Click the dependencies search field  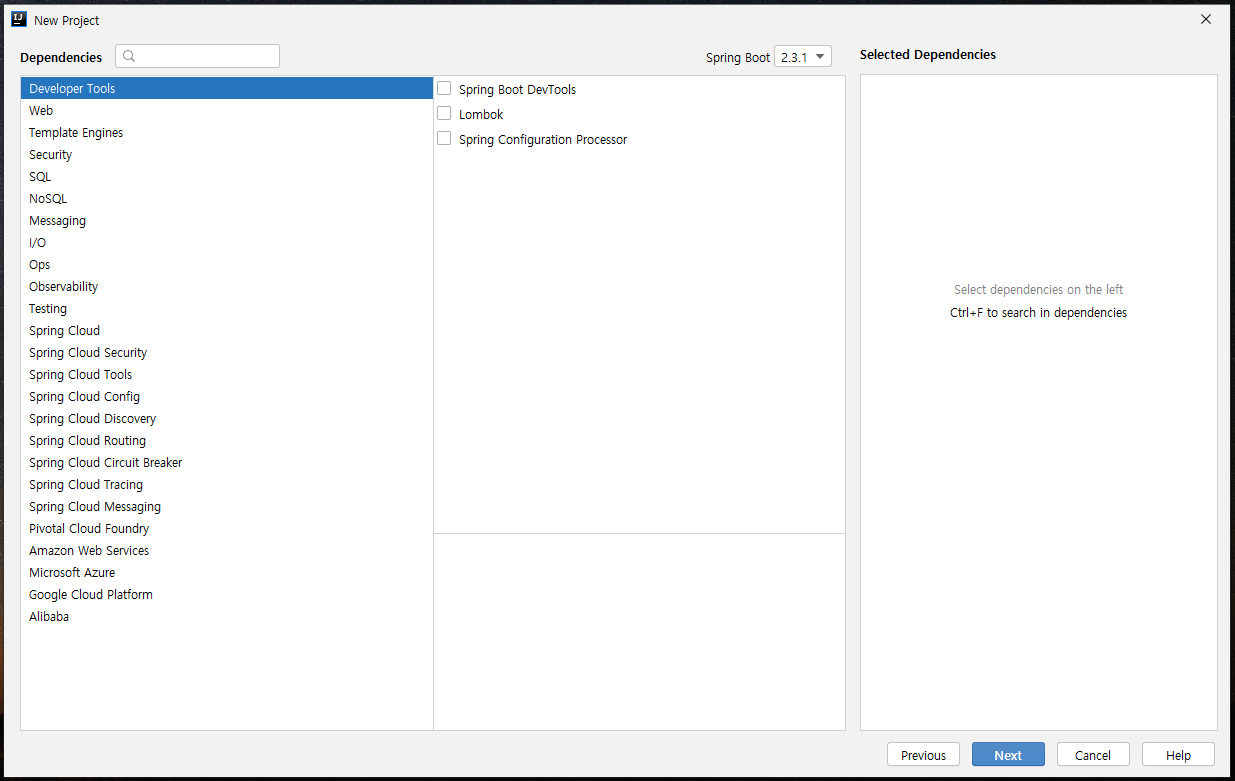(197, 56)
